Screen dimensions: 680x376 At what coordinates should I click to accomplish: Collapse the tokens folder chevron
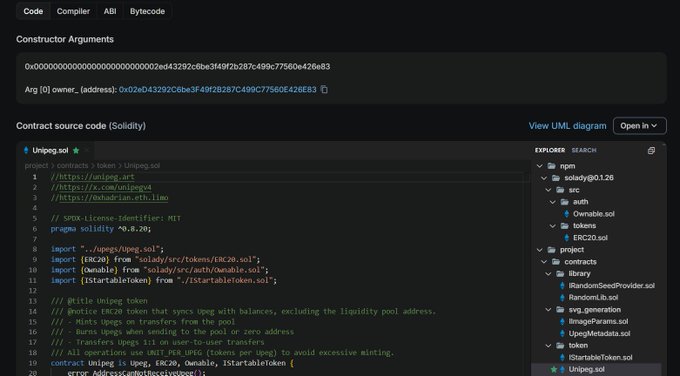click(552, 226)
